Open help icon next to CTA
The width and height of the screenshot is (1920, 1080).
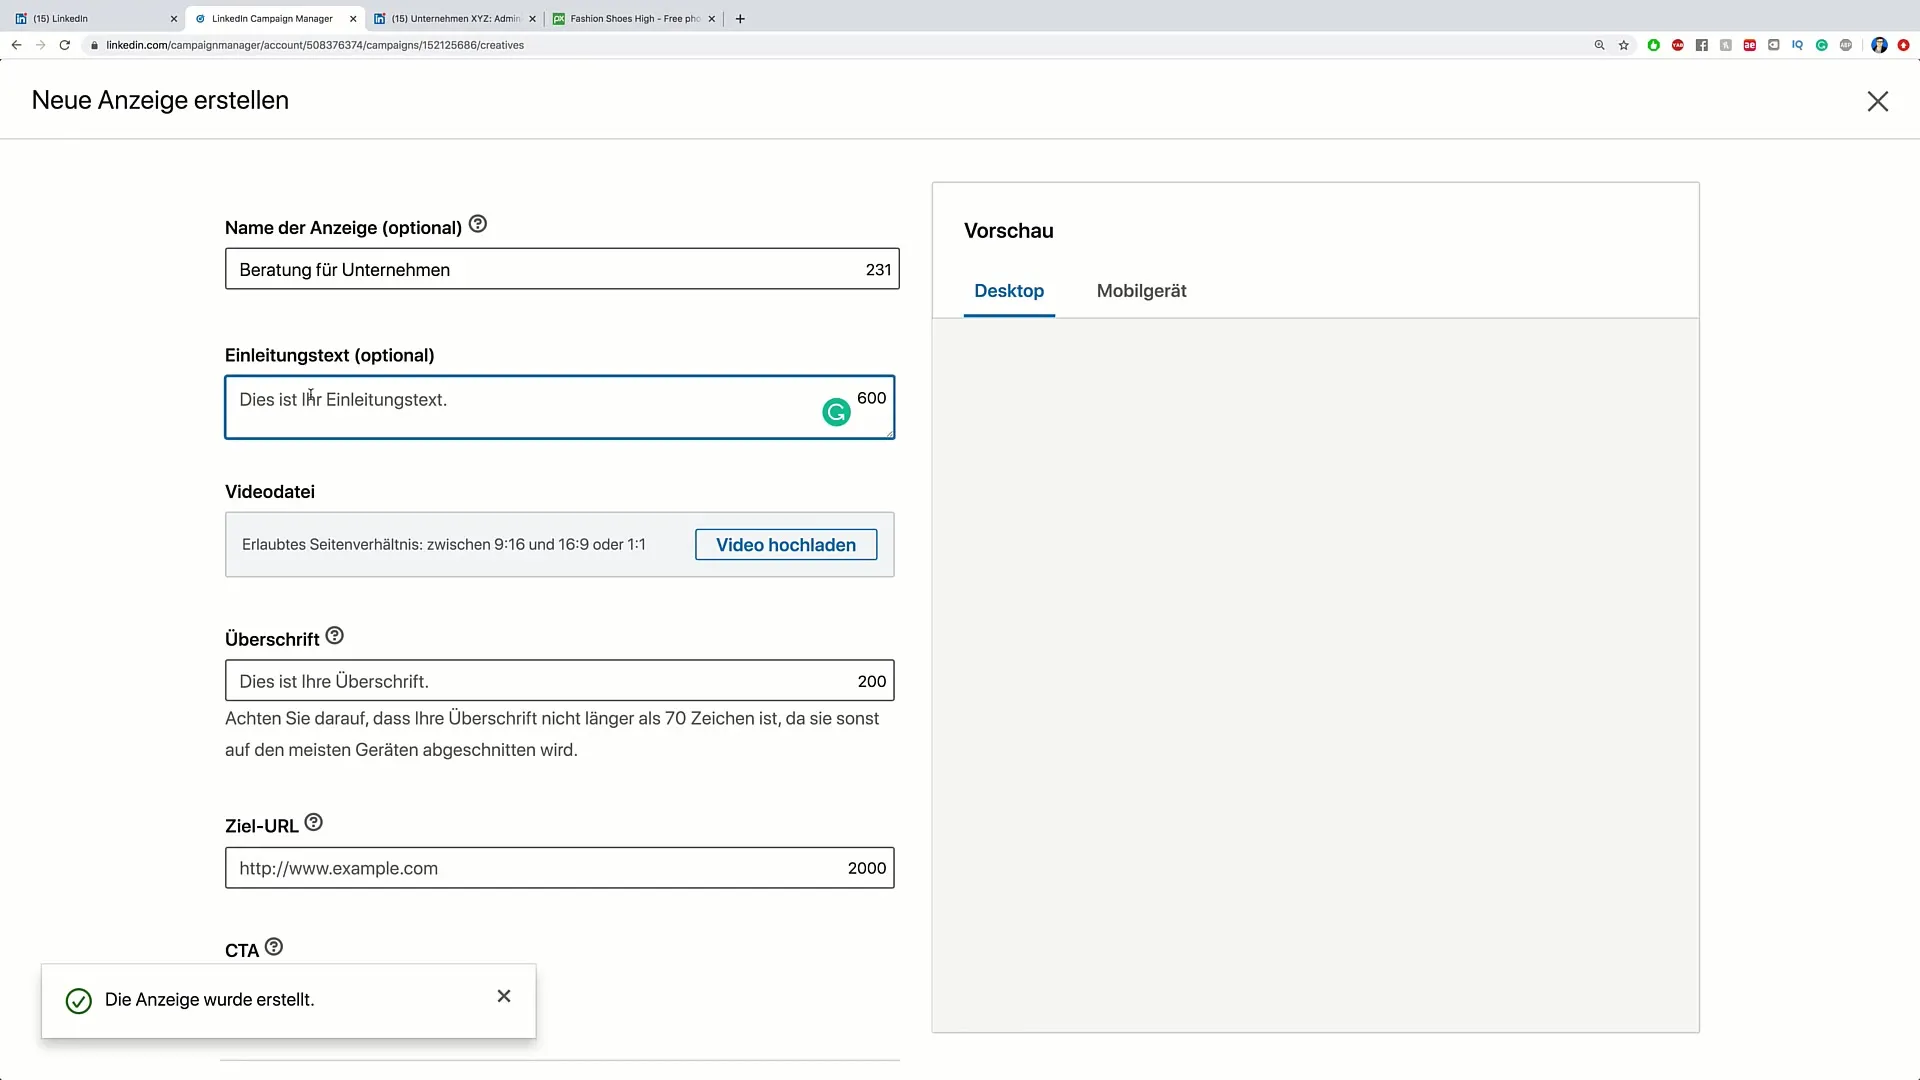pyautogui.click(x=274, y=947)
